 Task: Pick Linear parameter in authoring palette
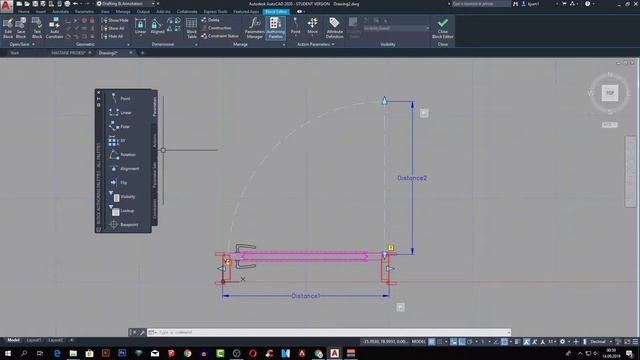[x=120, y=112]
